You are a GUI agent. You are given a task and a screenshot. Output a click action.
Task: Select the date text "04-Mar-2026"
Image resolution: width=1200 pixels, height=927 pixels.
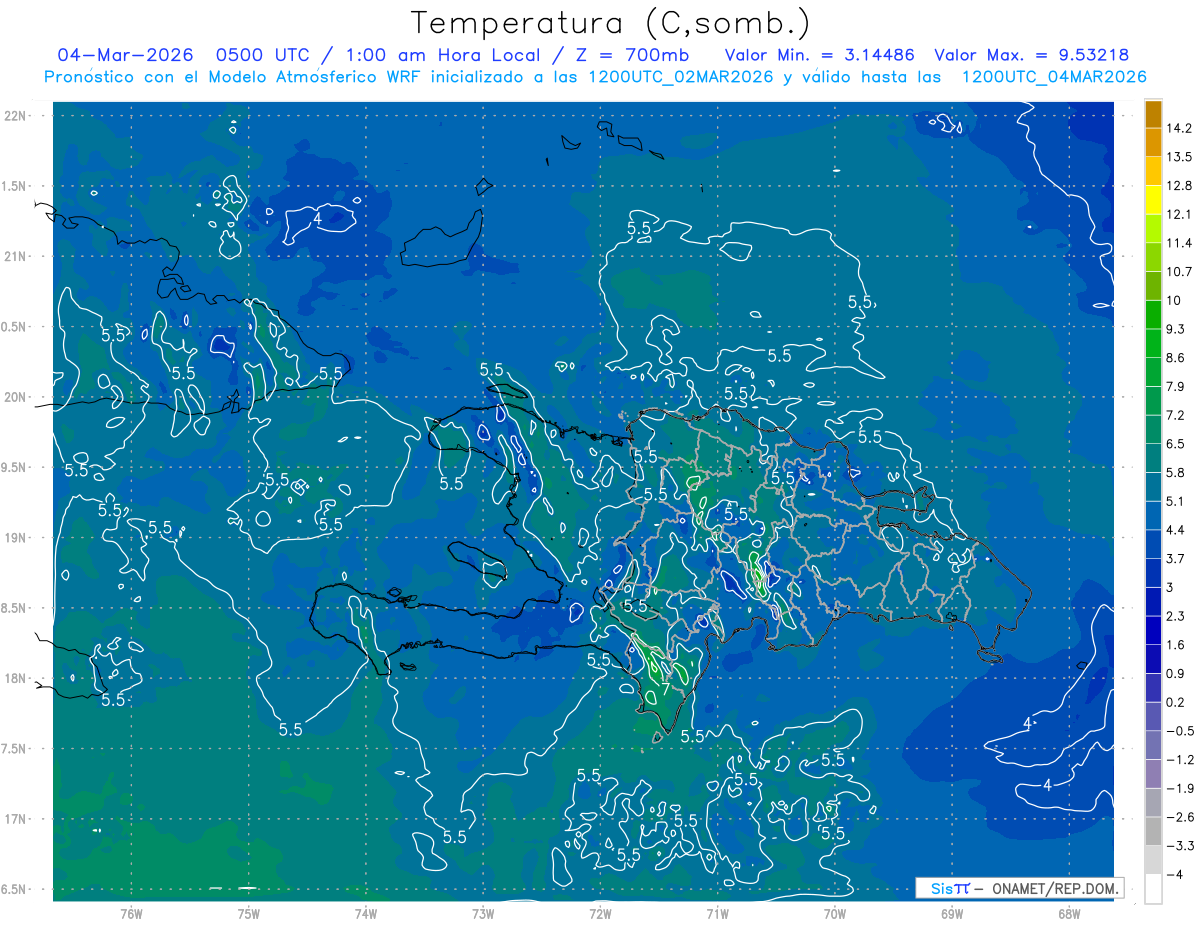coord(125,55)
